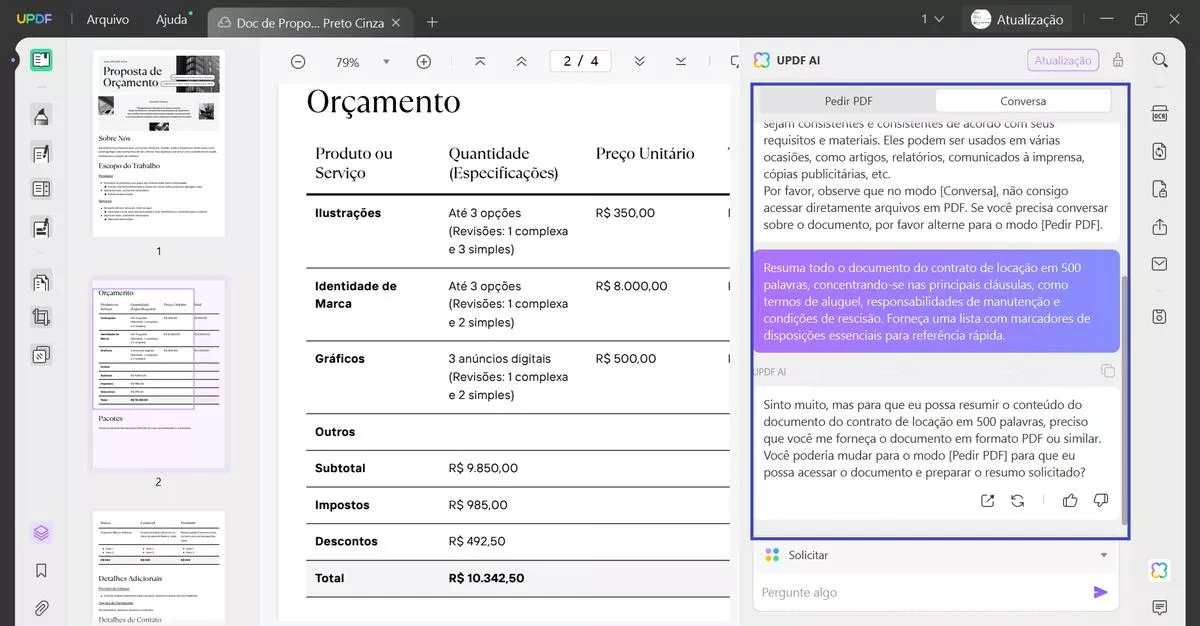
Task: Open the bookmarks panel
Action: pos(41,571)
